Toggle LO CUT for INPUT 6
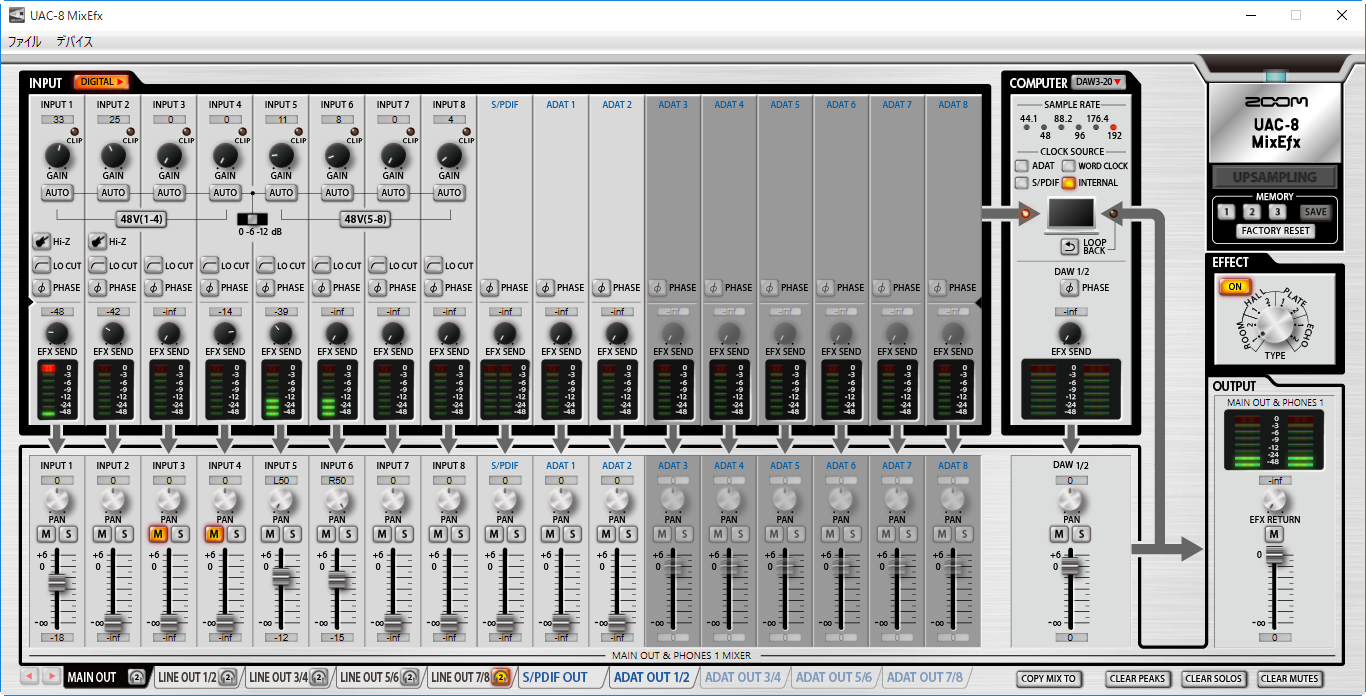Screen dimensions: 1366x696 322,265
